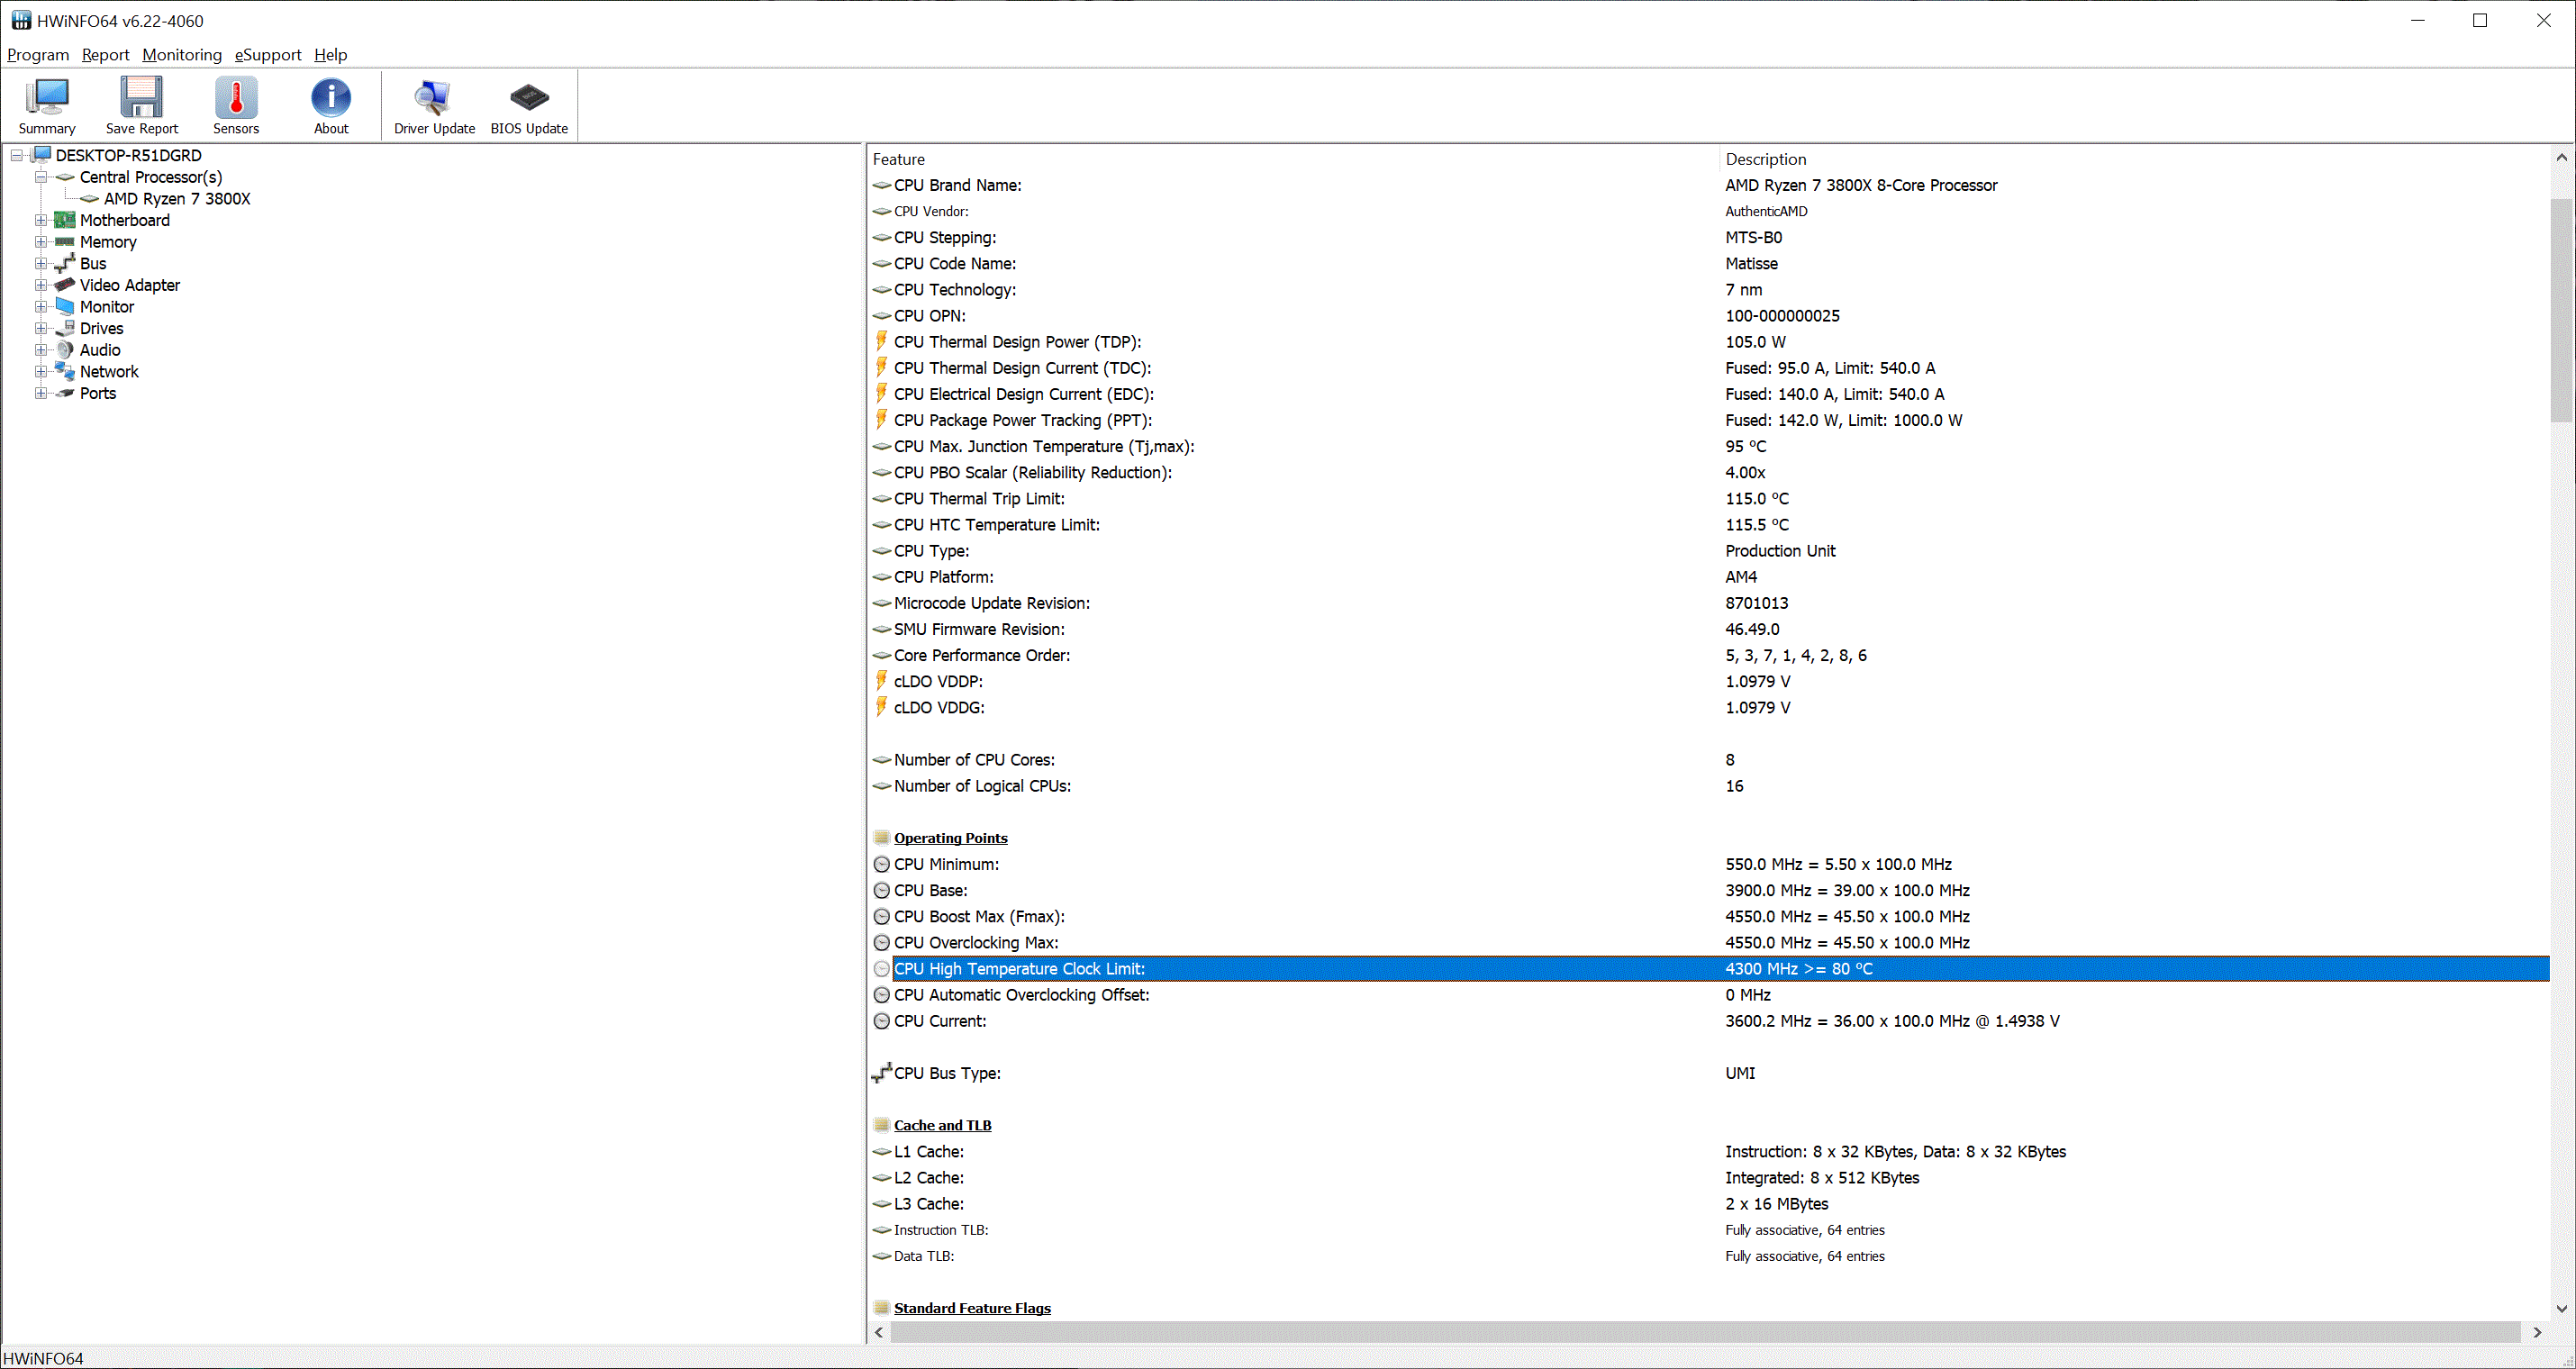Click the Video Adapter icon in tree
The image size is (2576, 1369).
tap(65, 285)
